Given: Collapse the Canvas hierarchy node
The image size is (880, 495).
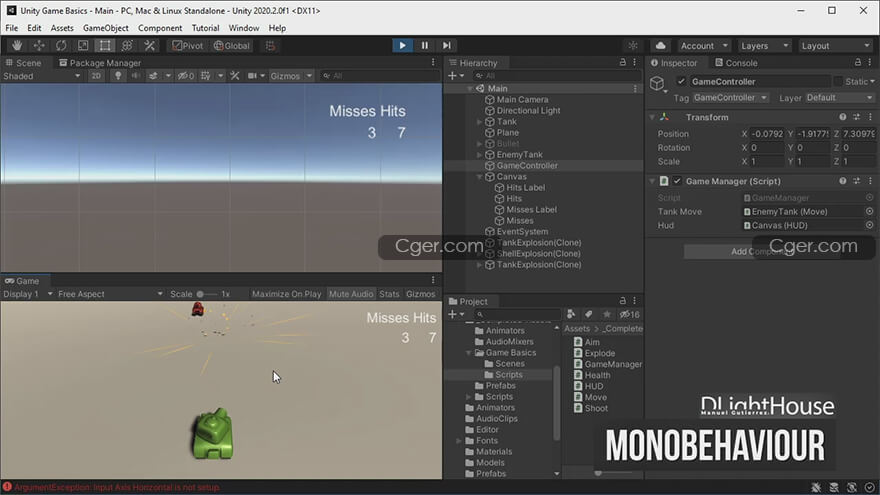Looking at the screenshot, I should point(480,176).
